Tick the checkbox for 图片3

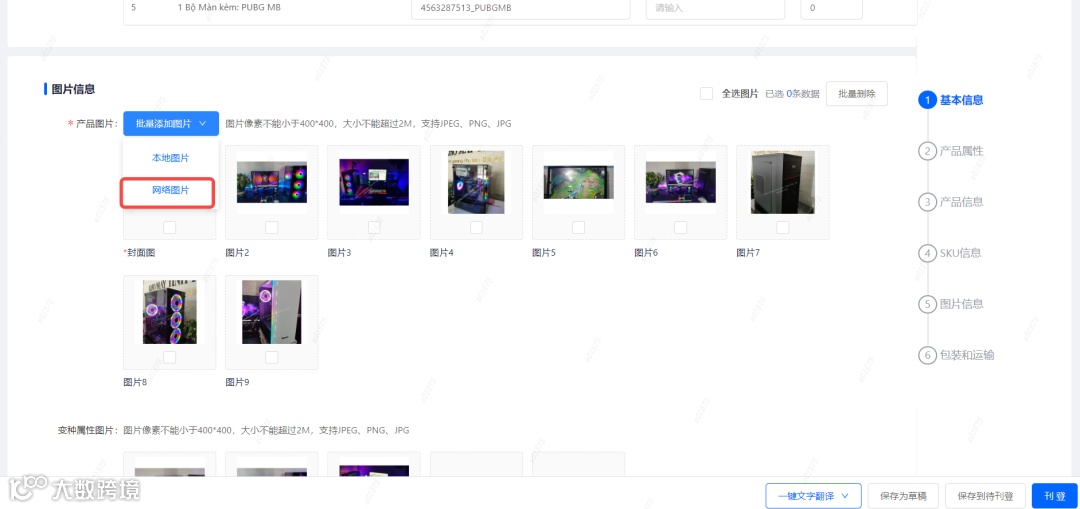point(373,227)
